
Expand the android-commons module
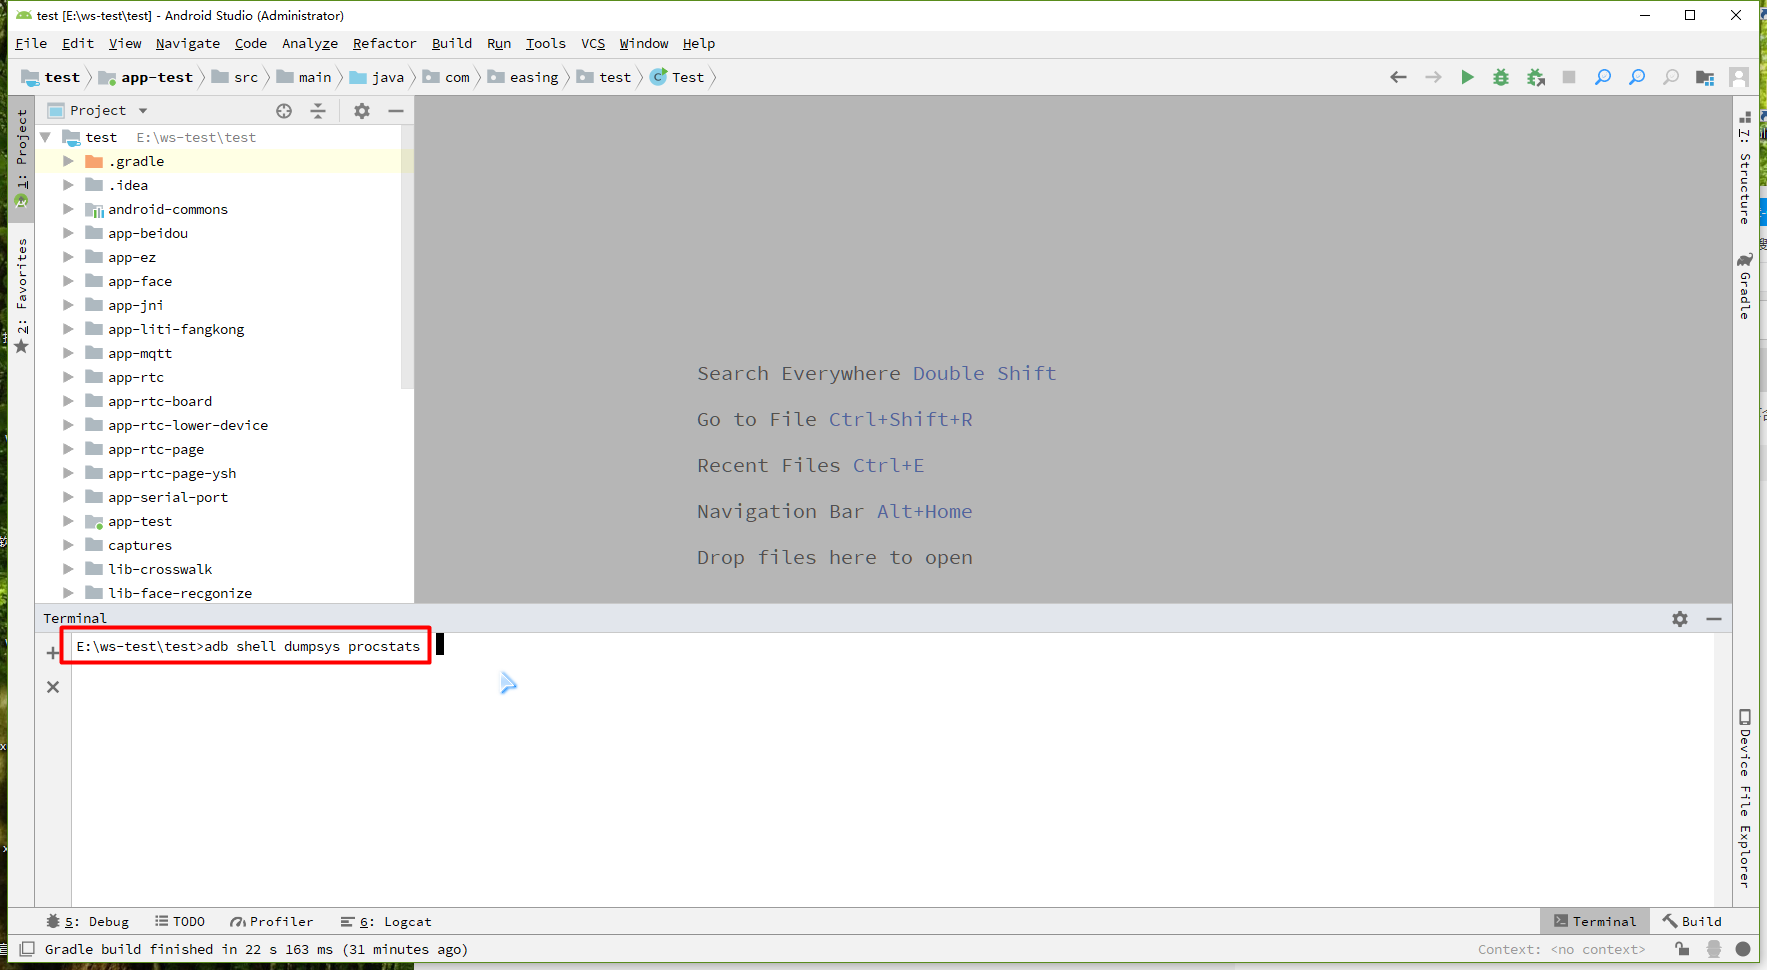pyautogui.click(x=68, y=209)
